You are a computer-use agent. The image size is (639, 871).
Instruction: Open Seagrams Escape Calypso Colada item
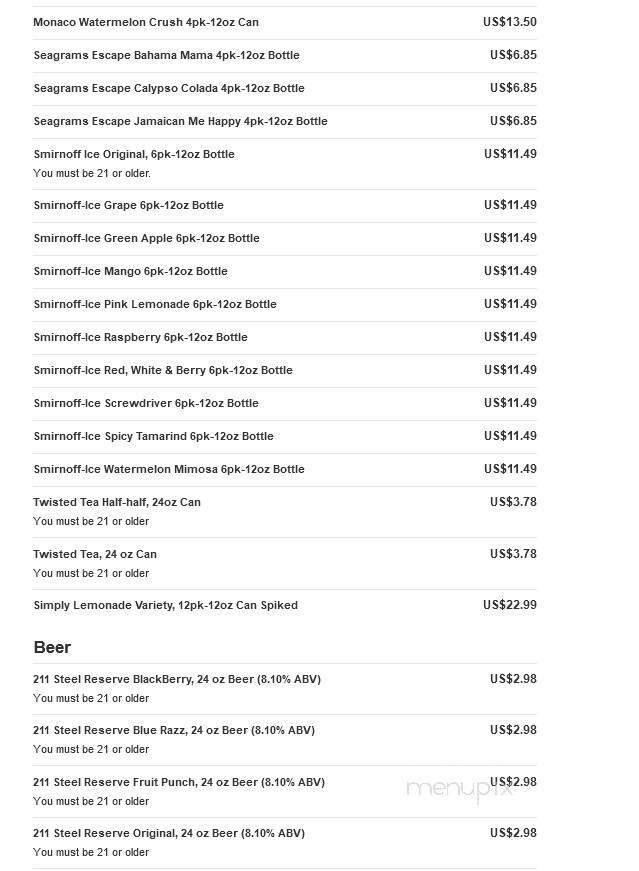pyautogui.click(x=169, y=88)
